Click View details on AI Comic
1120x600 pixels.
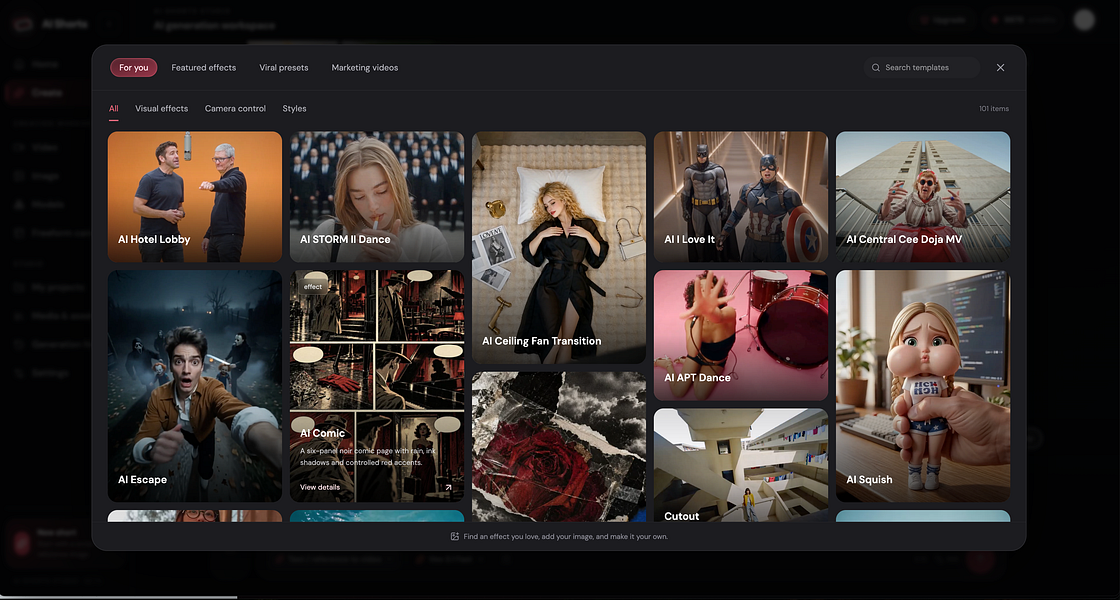[320, 487]
